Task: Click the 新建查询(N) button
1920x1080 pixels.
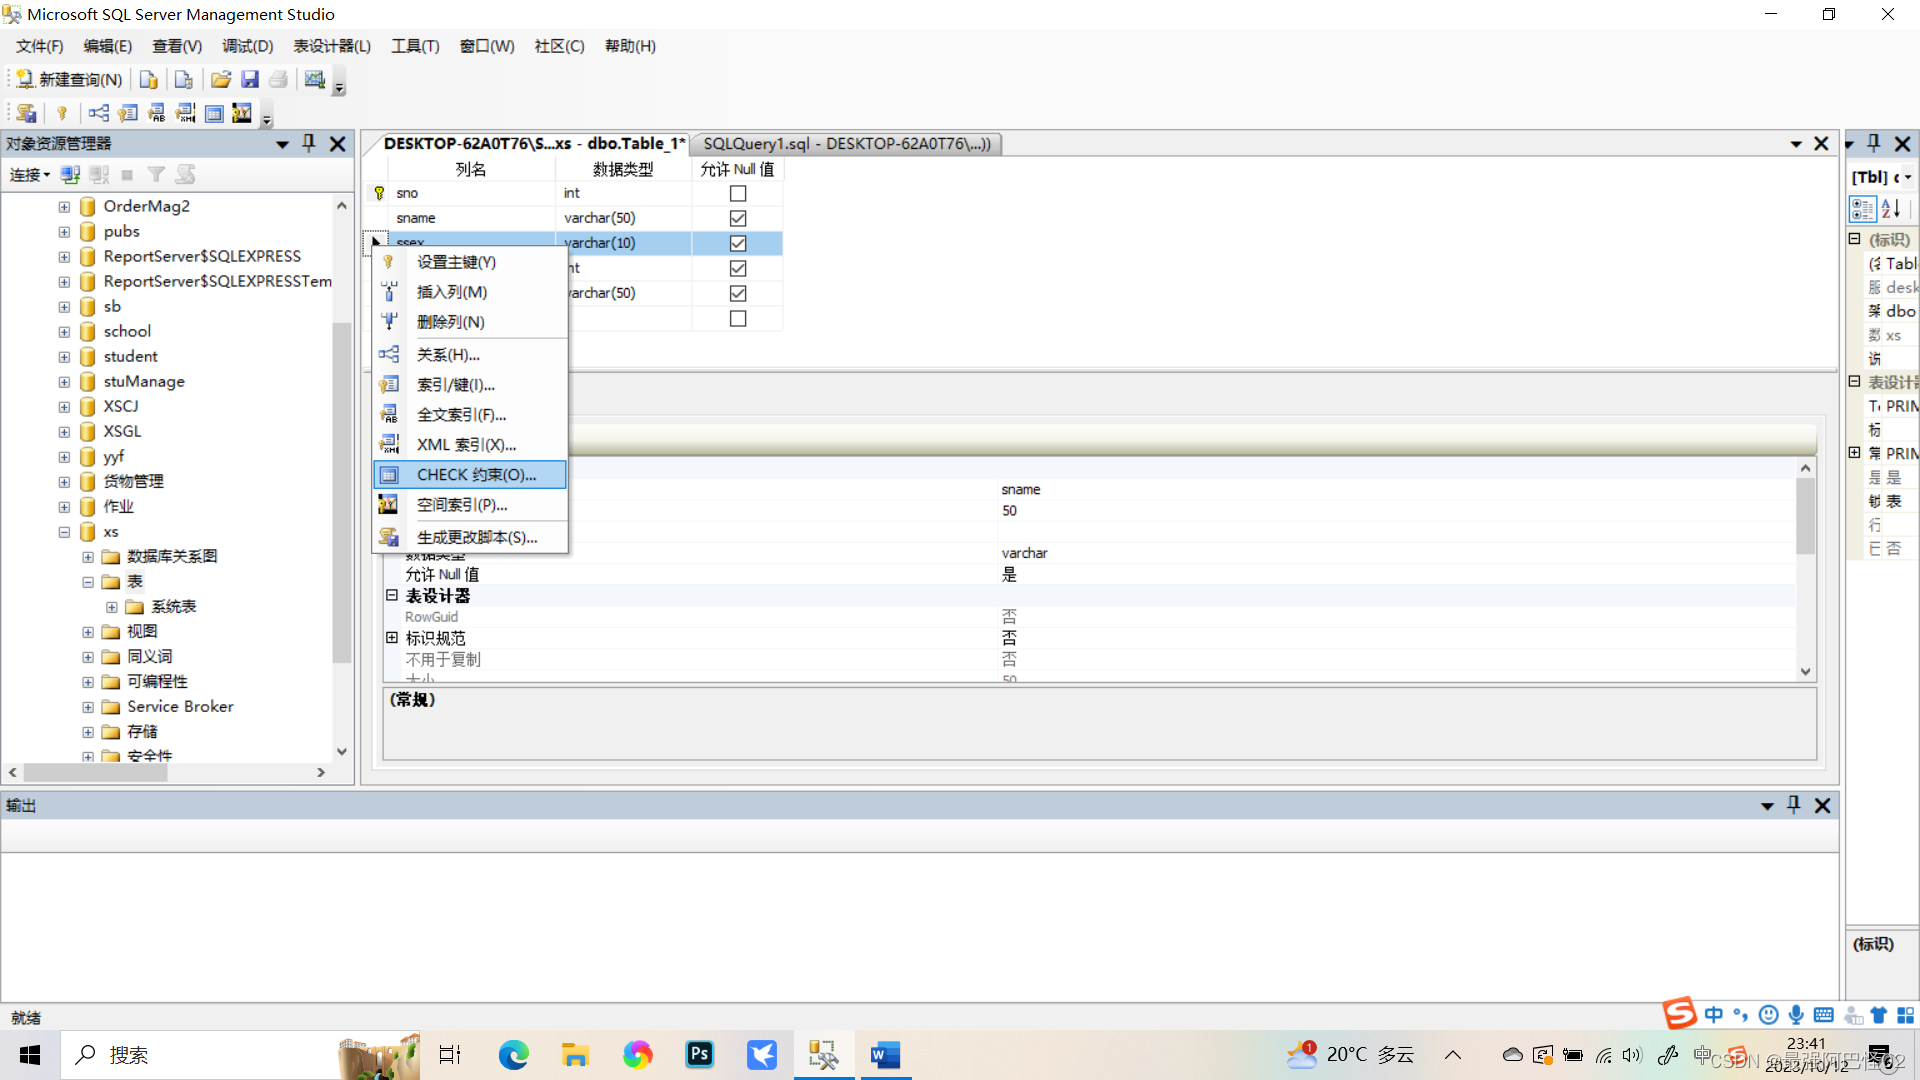Action: pos(70,79)
